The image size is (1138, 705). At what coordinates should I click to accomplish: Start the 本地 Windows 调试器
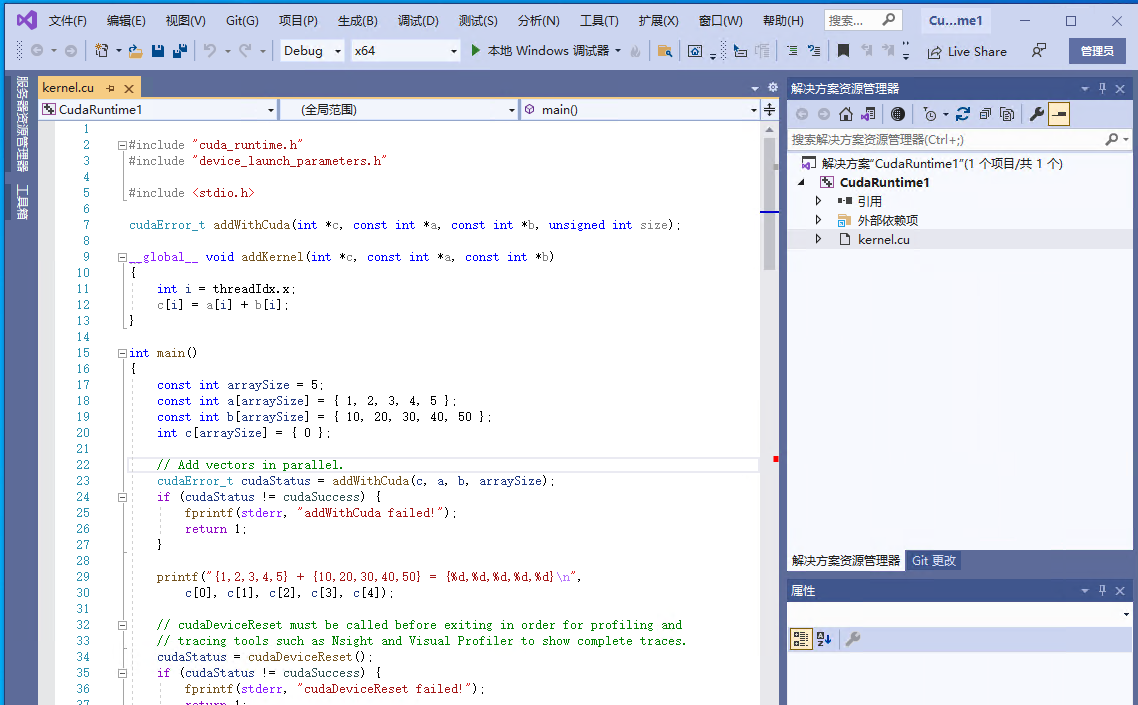point(540,51)
